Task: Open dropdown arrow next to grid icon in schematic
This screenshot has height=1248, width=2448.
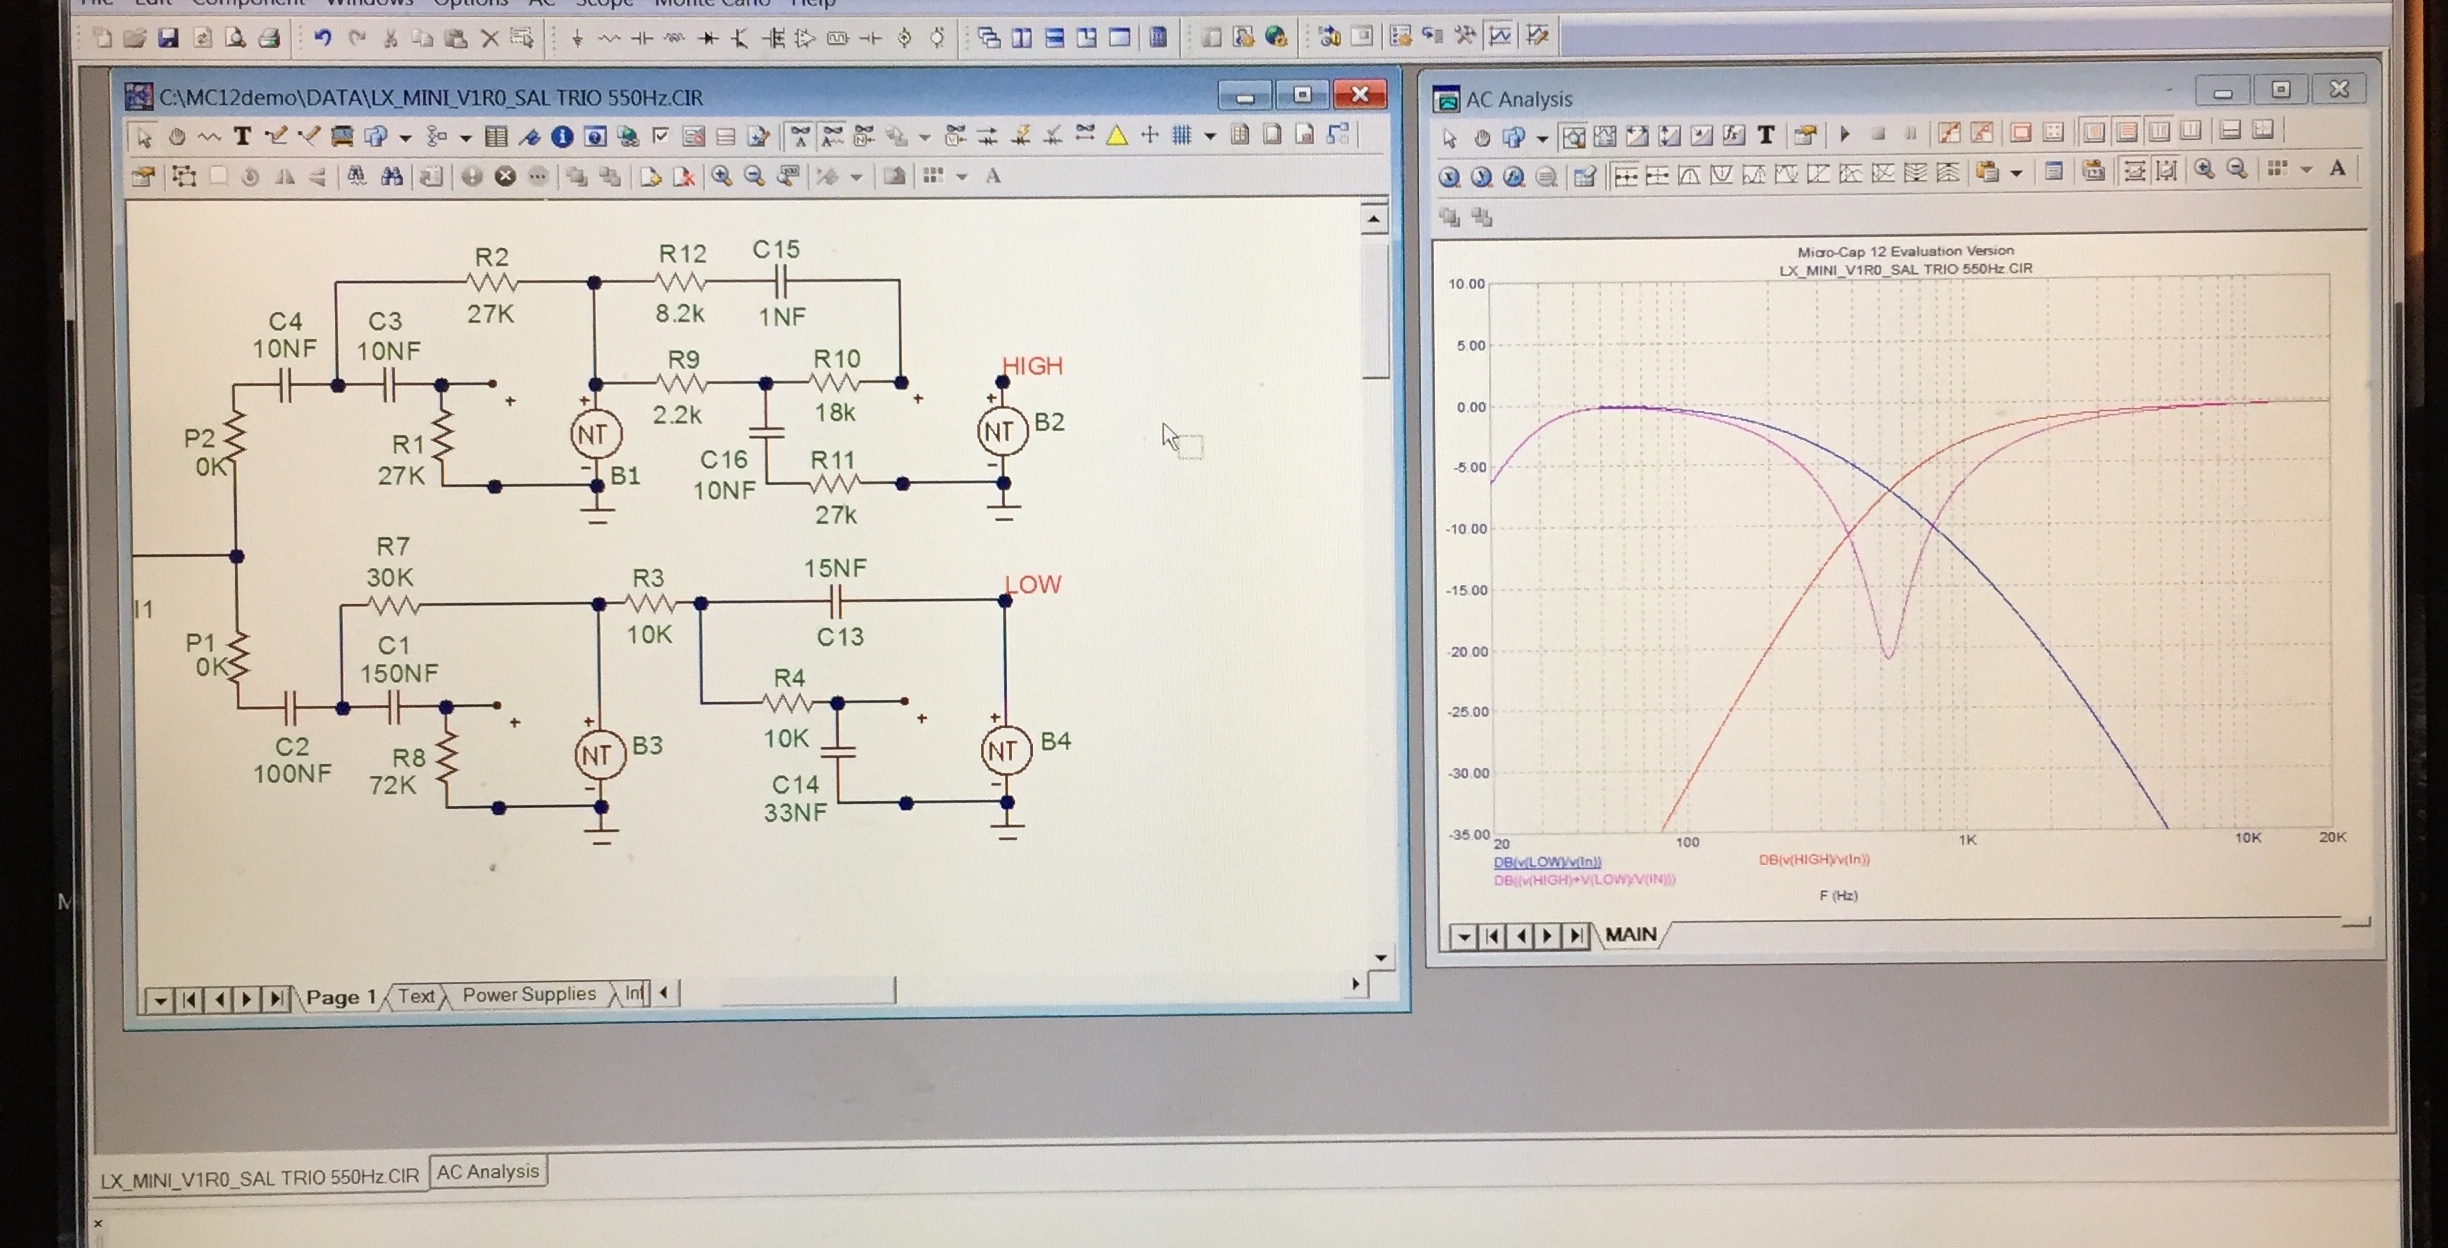Action: [1210, 136]
